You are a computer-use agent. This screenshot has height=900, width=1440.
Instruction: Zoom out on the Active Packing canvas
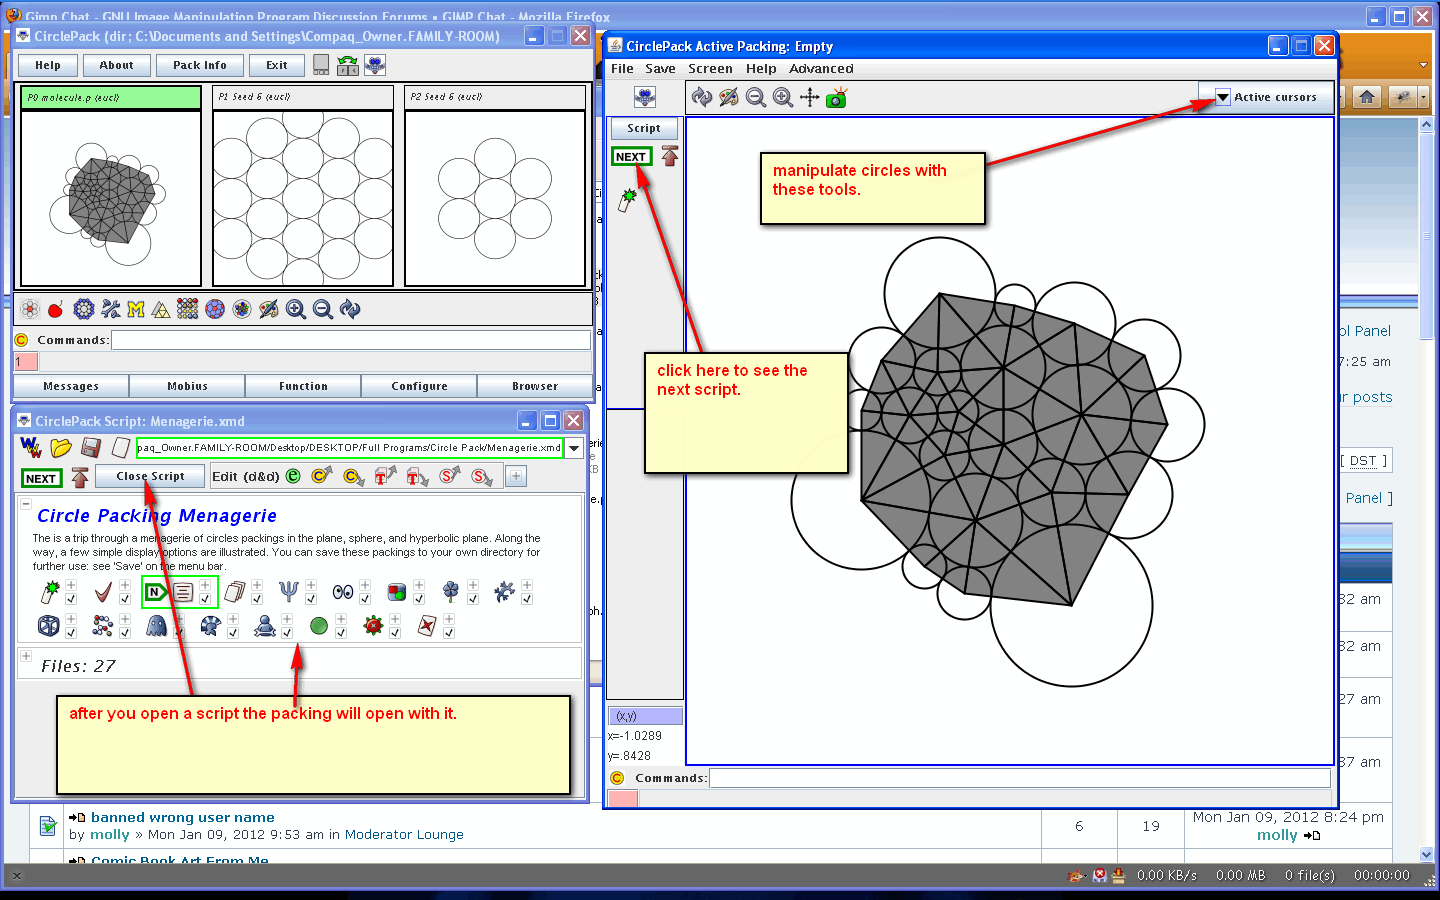click(756, 97)
